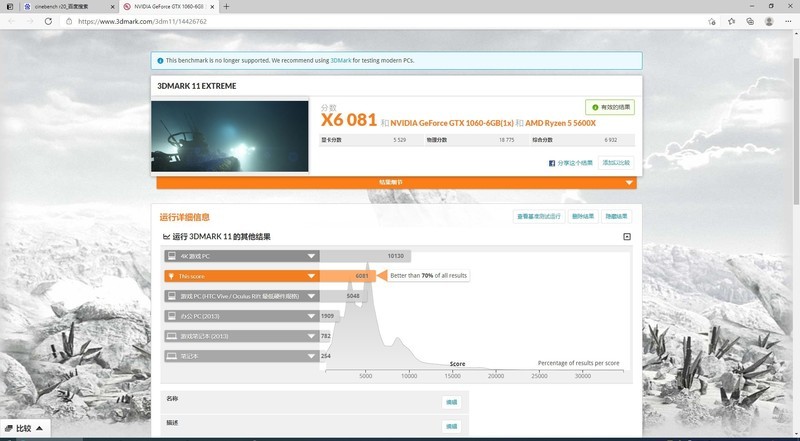Click the 5048 score bar
Viewport: 800px width, 441px height.
(343, 296)
